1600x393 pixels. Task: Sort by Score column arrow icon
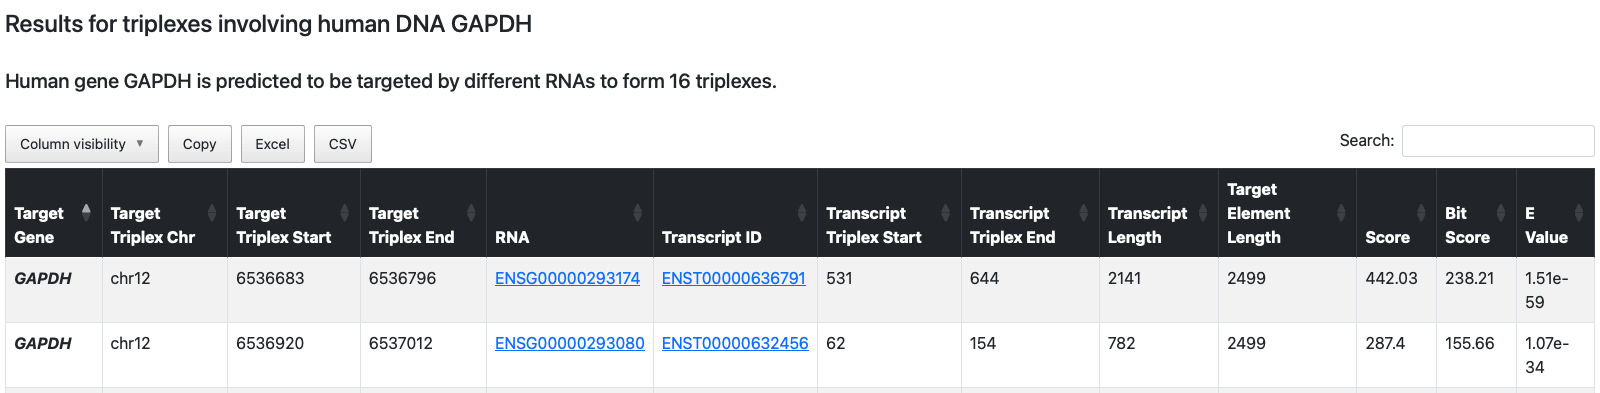pos(1421,212)
